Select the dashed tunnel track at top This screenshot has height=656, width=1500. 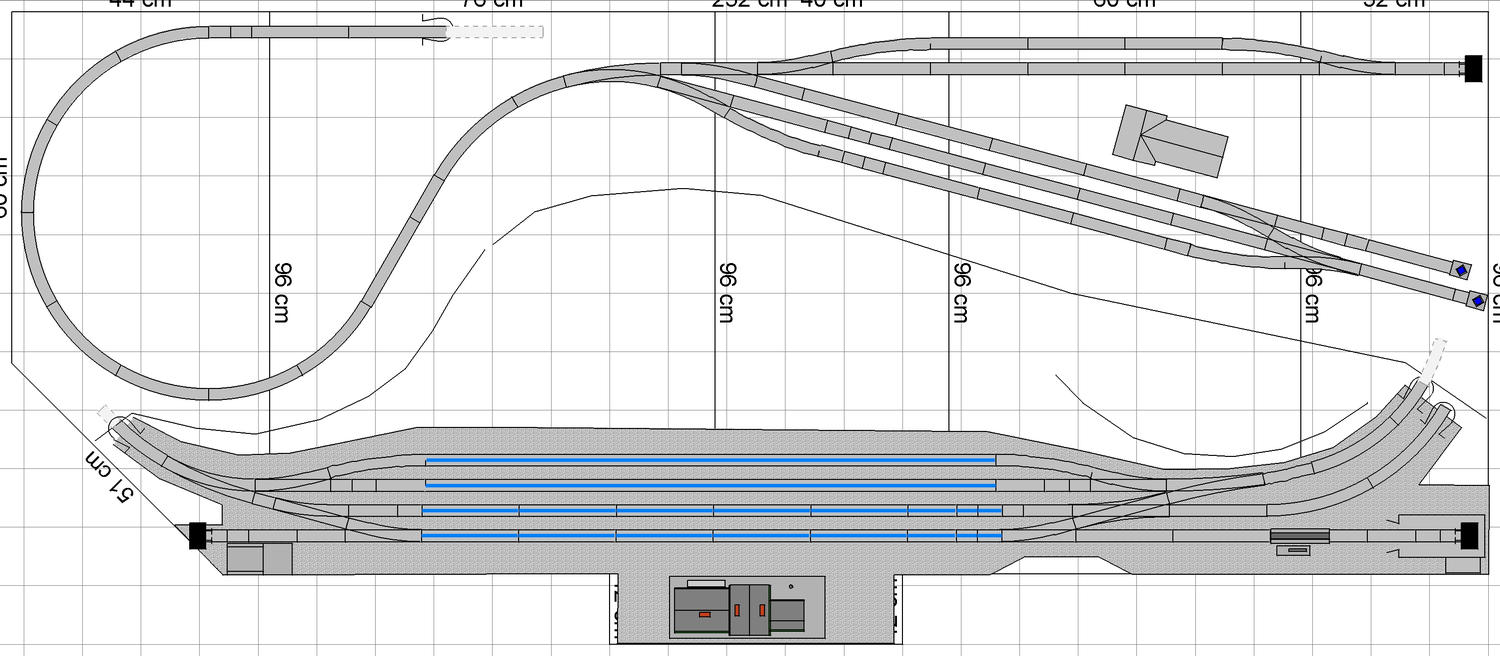(495, 32)
